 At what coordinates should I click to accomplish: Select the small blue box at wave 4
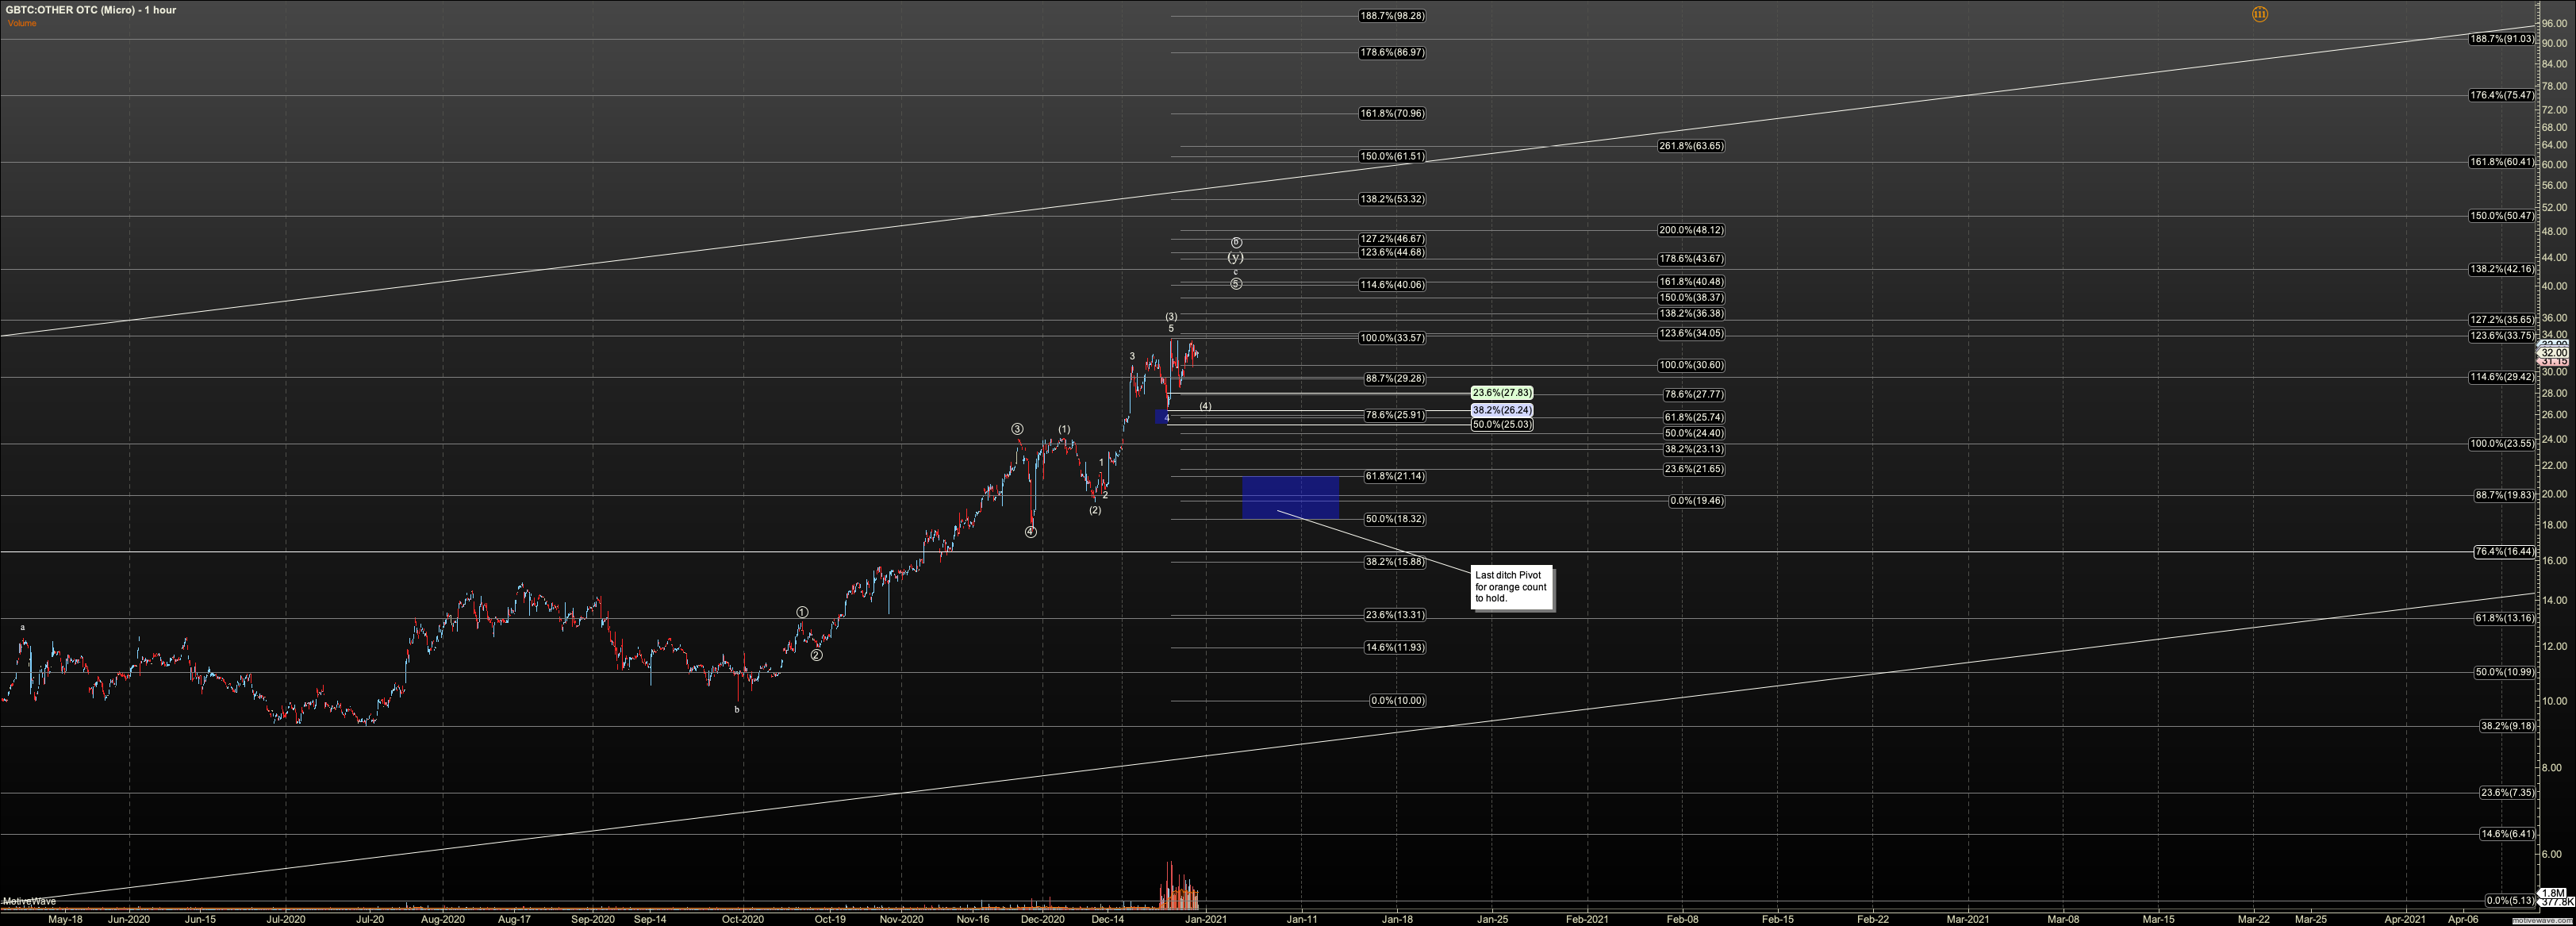click(x=1162, y=417)
